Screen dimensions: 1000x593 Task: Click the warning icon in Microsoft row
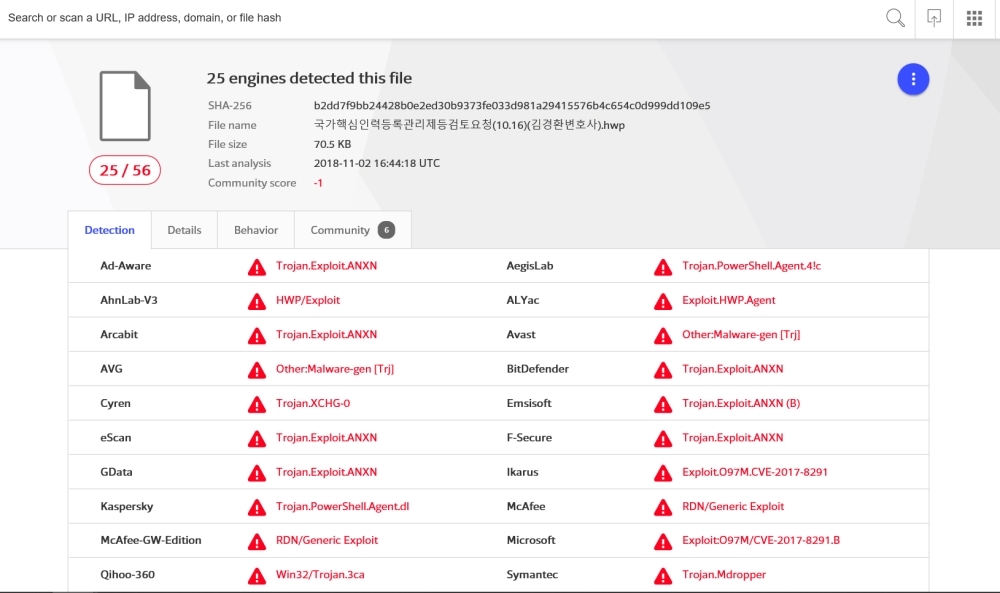pos(663,541)
